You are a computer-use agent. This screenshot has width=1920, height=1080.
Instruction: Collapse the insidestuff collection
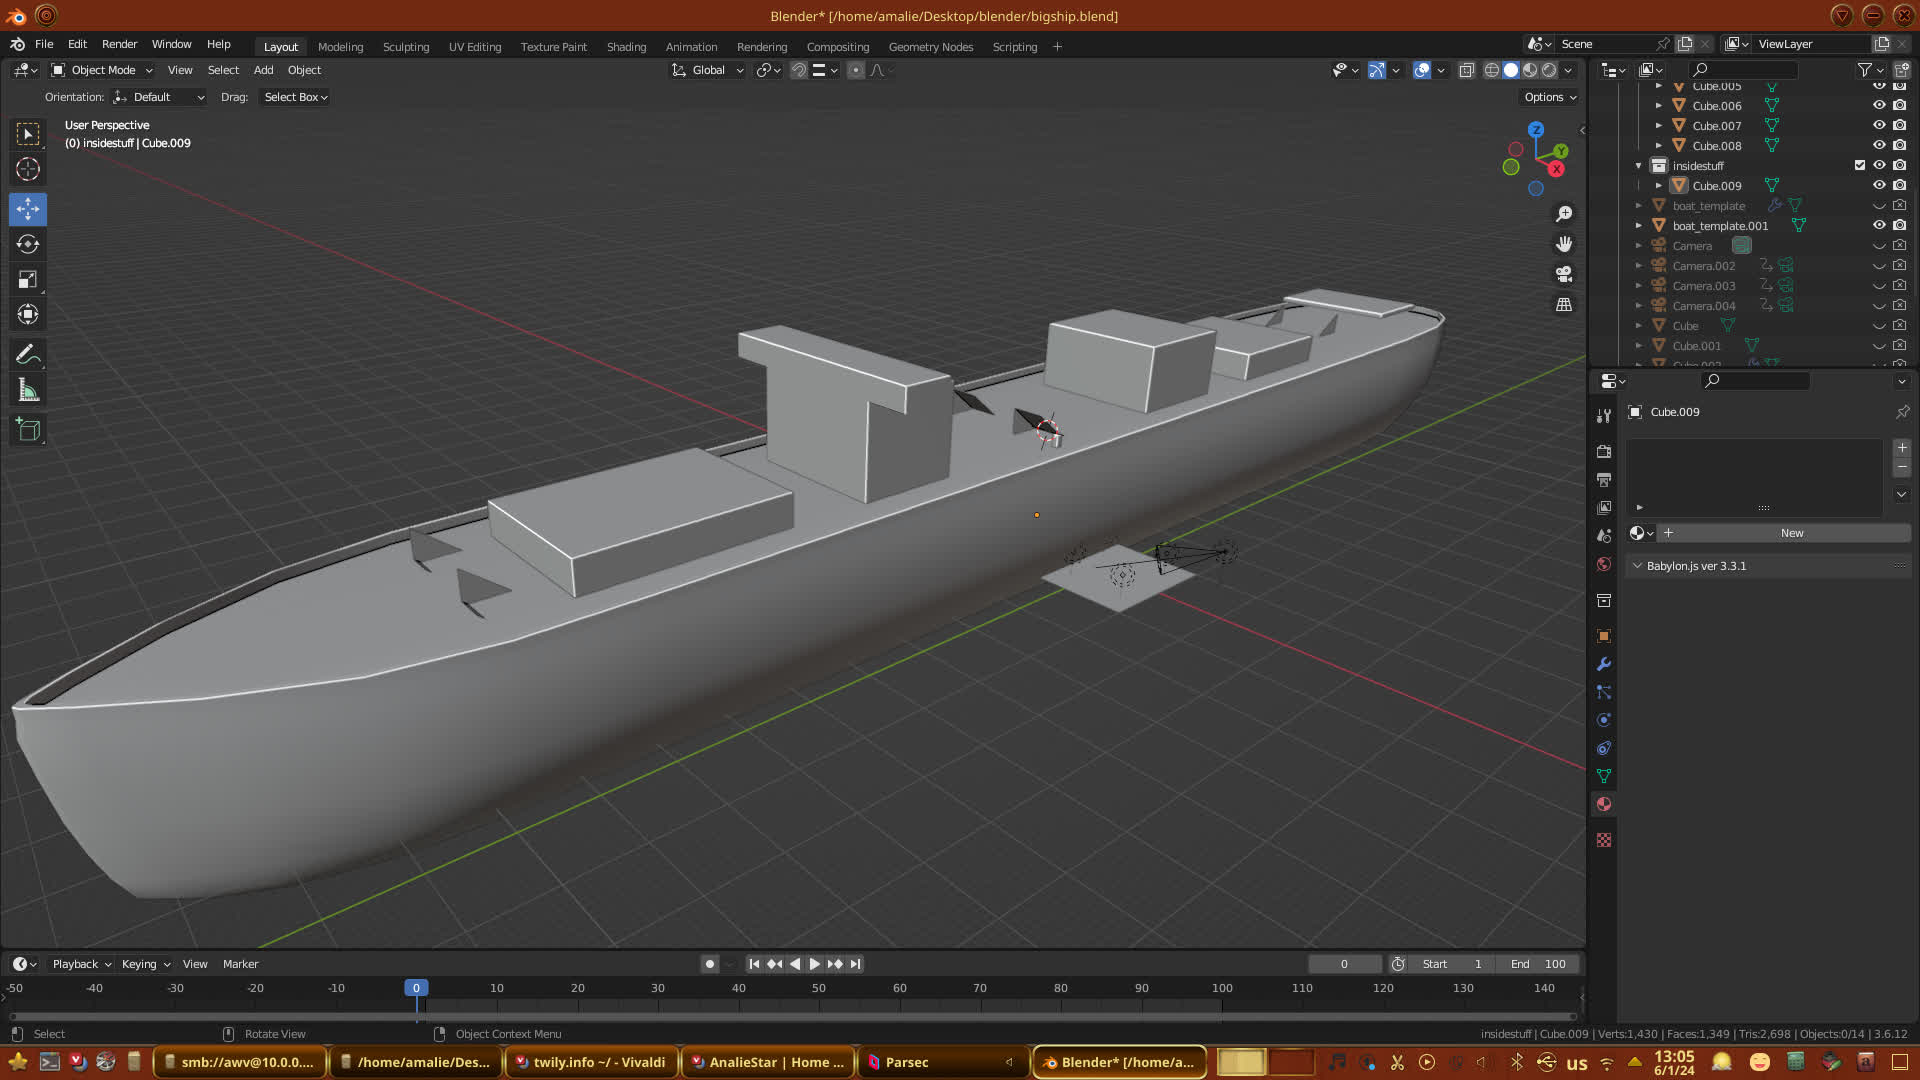(x=1638, y=166)
